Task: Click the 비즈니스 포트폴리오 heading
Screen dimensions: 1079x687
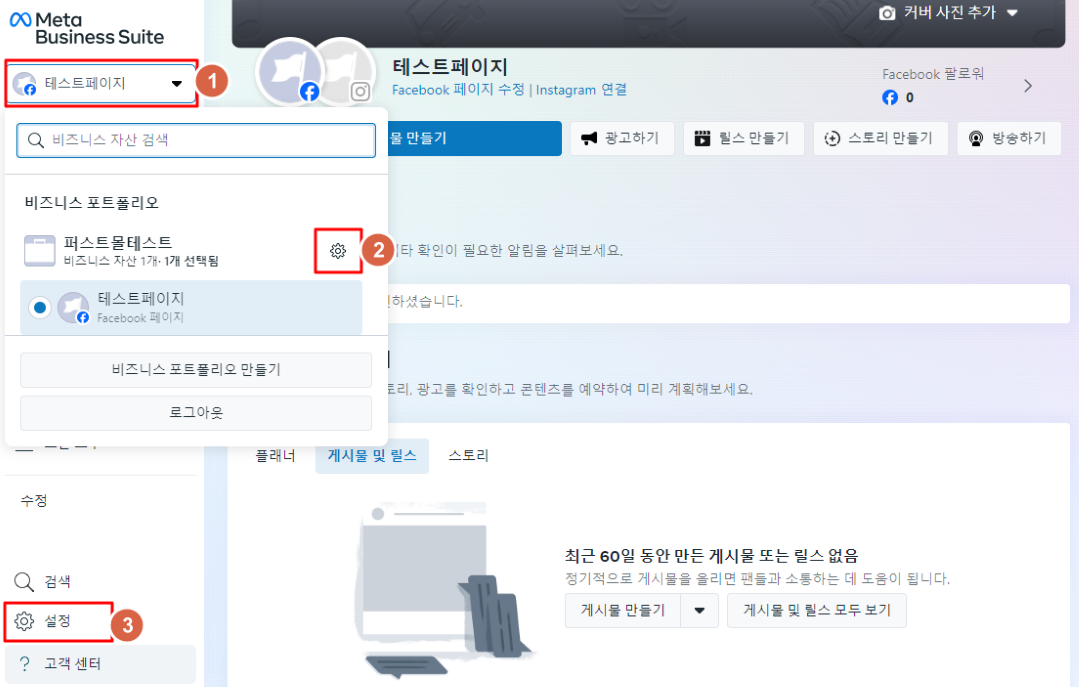Action: [92, 203]
